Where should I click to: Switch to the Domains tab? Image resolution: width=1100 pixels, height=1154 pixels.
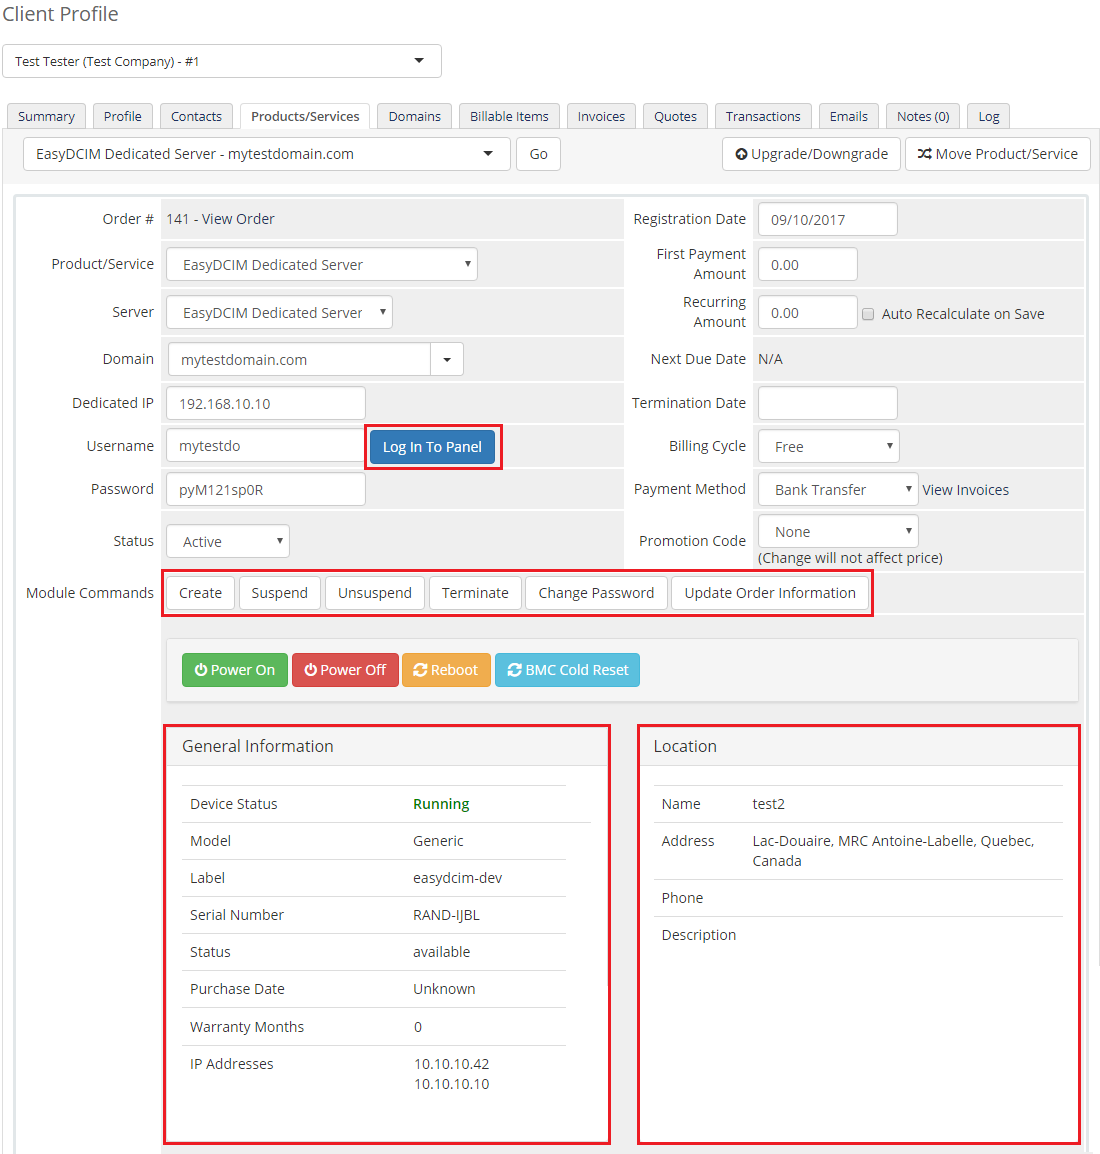414,116
